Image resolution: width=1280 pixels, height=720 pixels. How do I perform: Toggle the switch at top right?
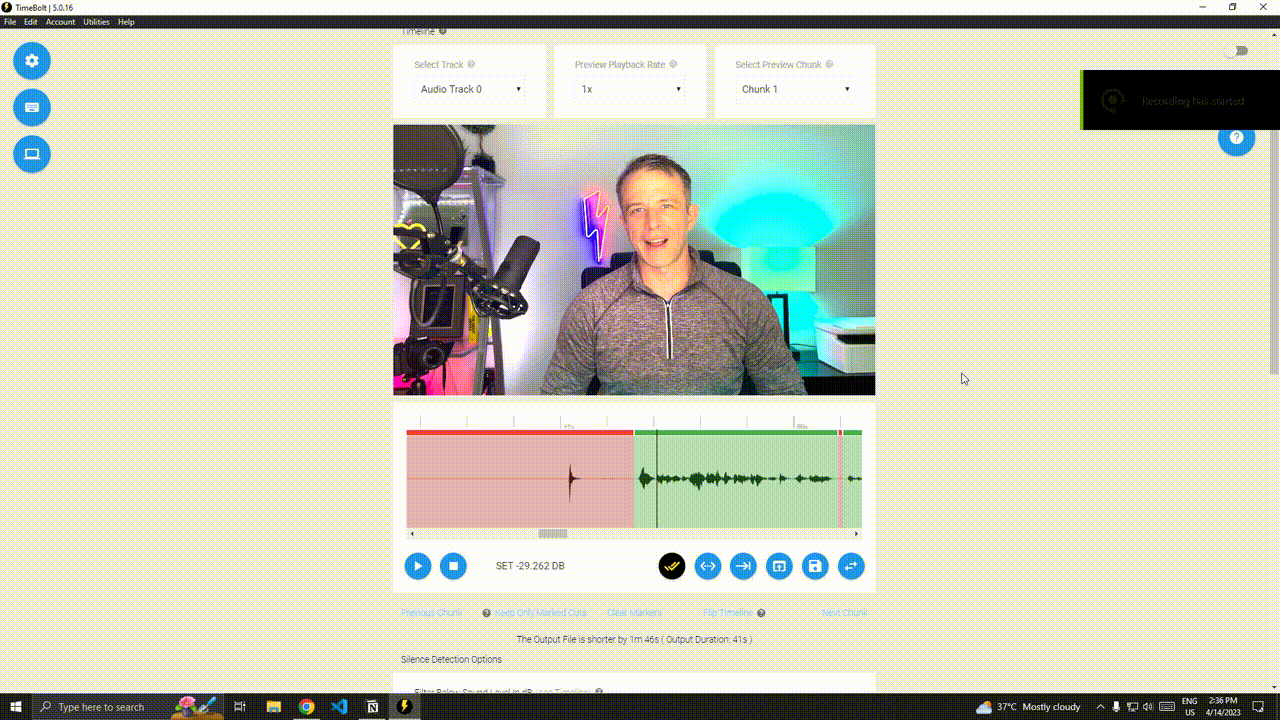coord(1237,51)
